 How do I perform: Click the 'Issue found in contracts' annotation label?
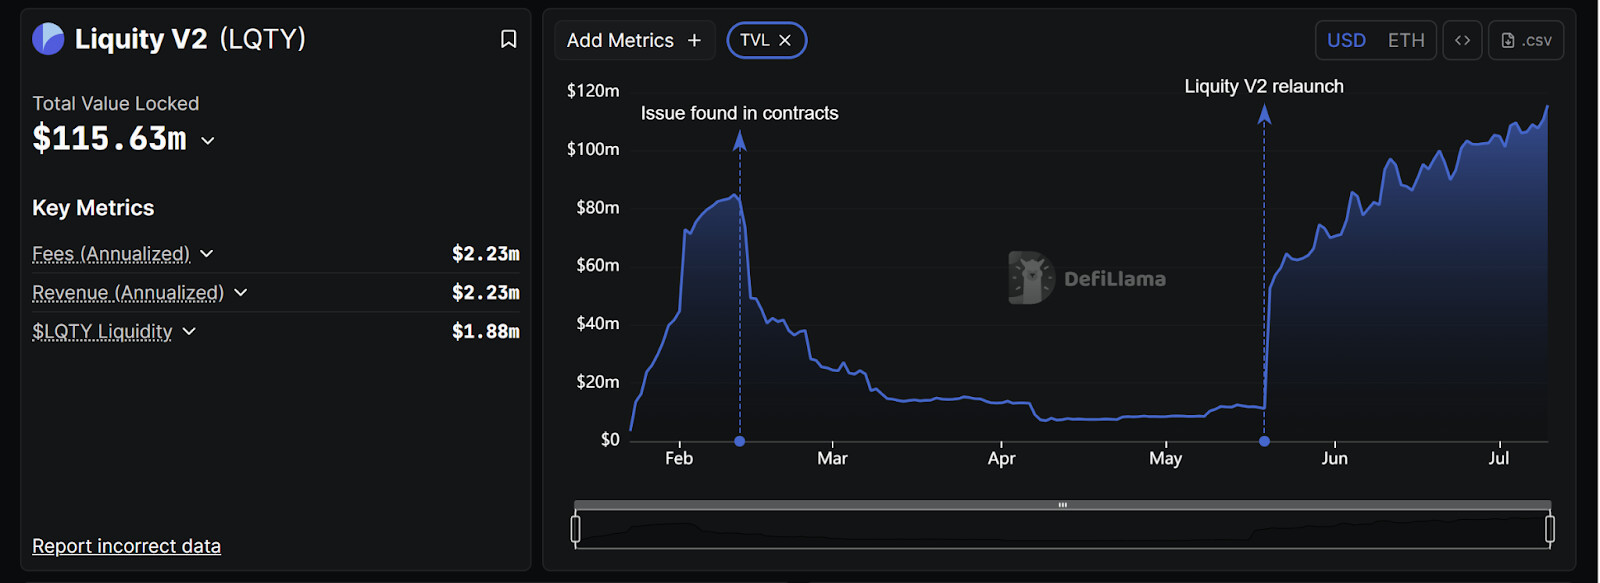[x=739, y=113]
